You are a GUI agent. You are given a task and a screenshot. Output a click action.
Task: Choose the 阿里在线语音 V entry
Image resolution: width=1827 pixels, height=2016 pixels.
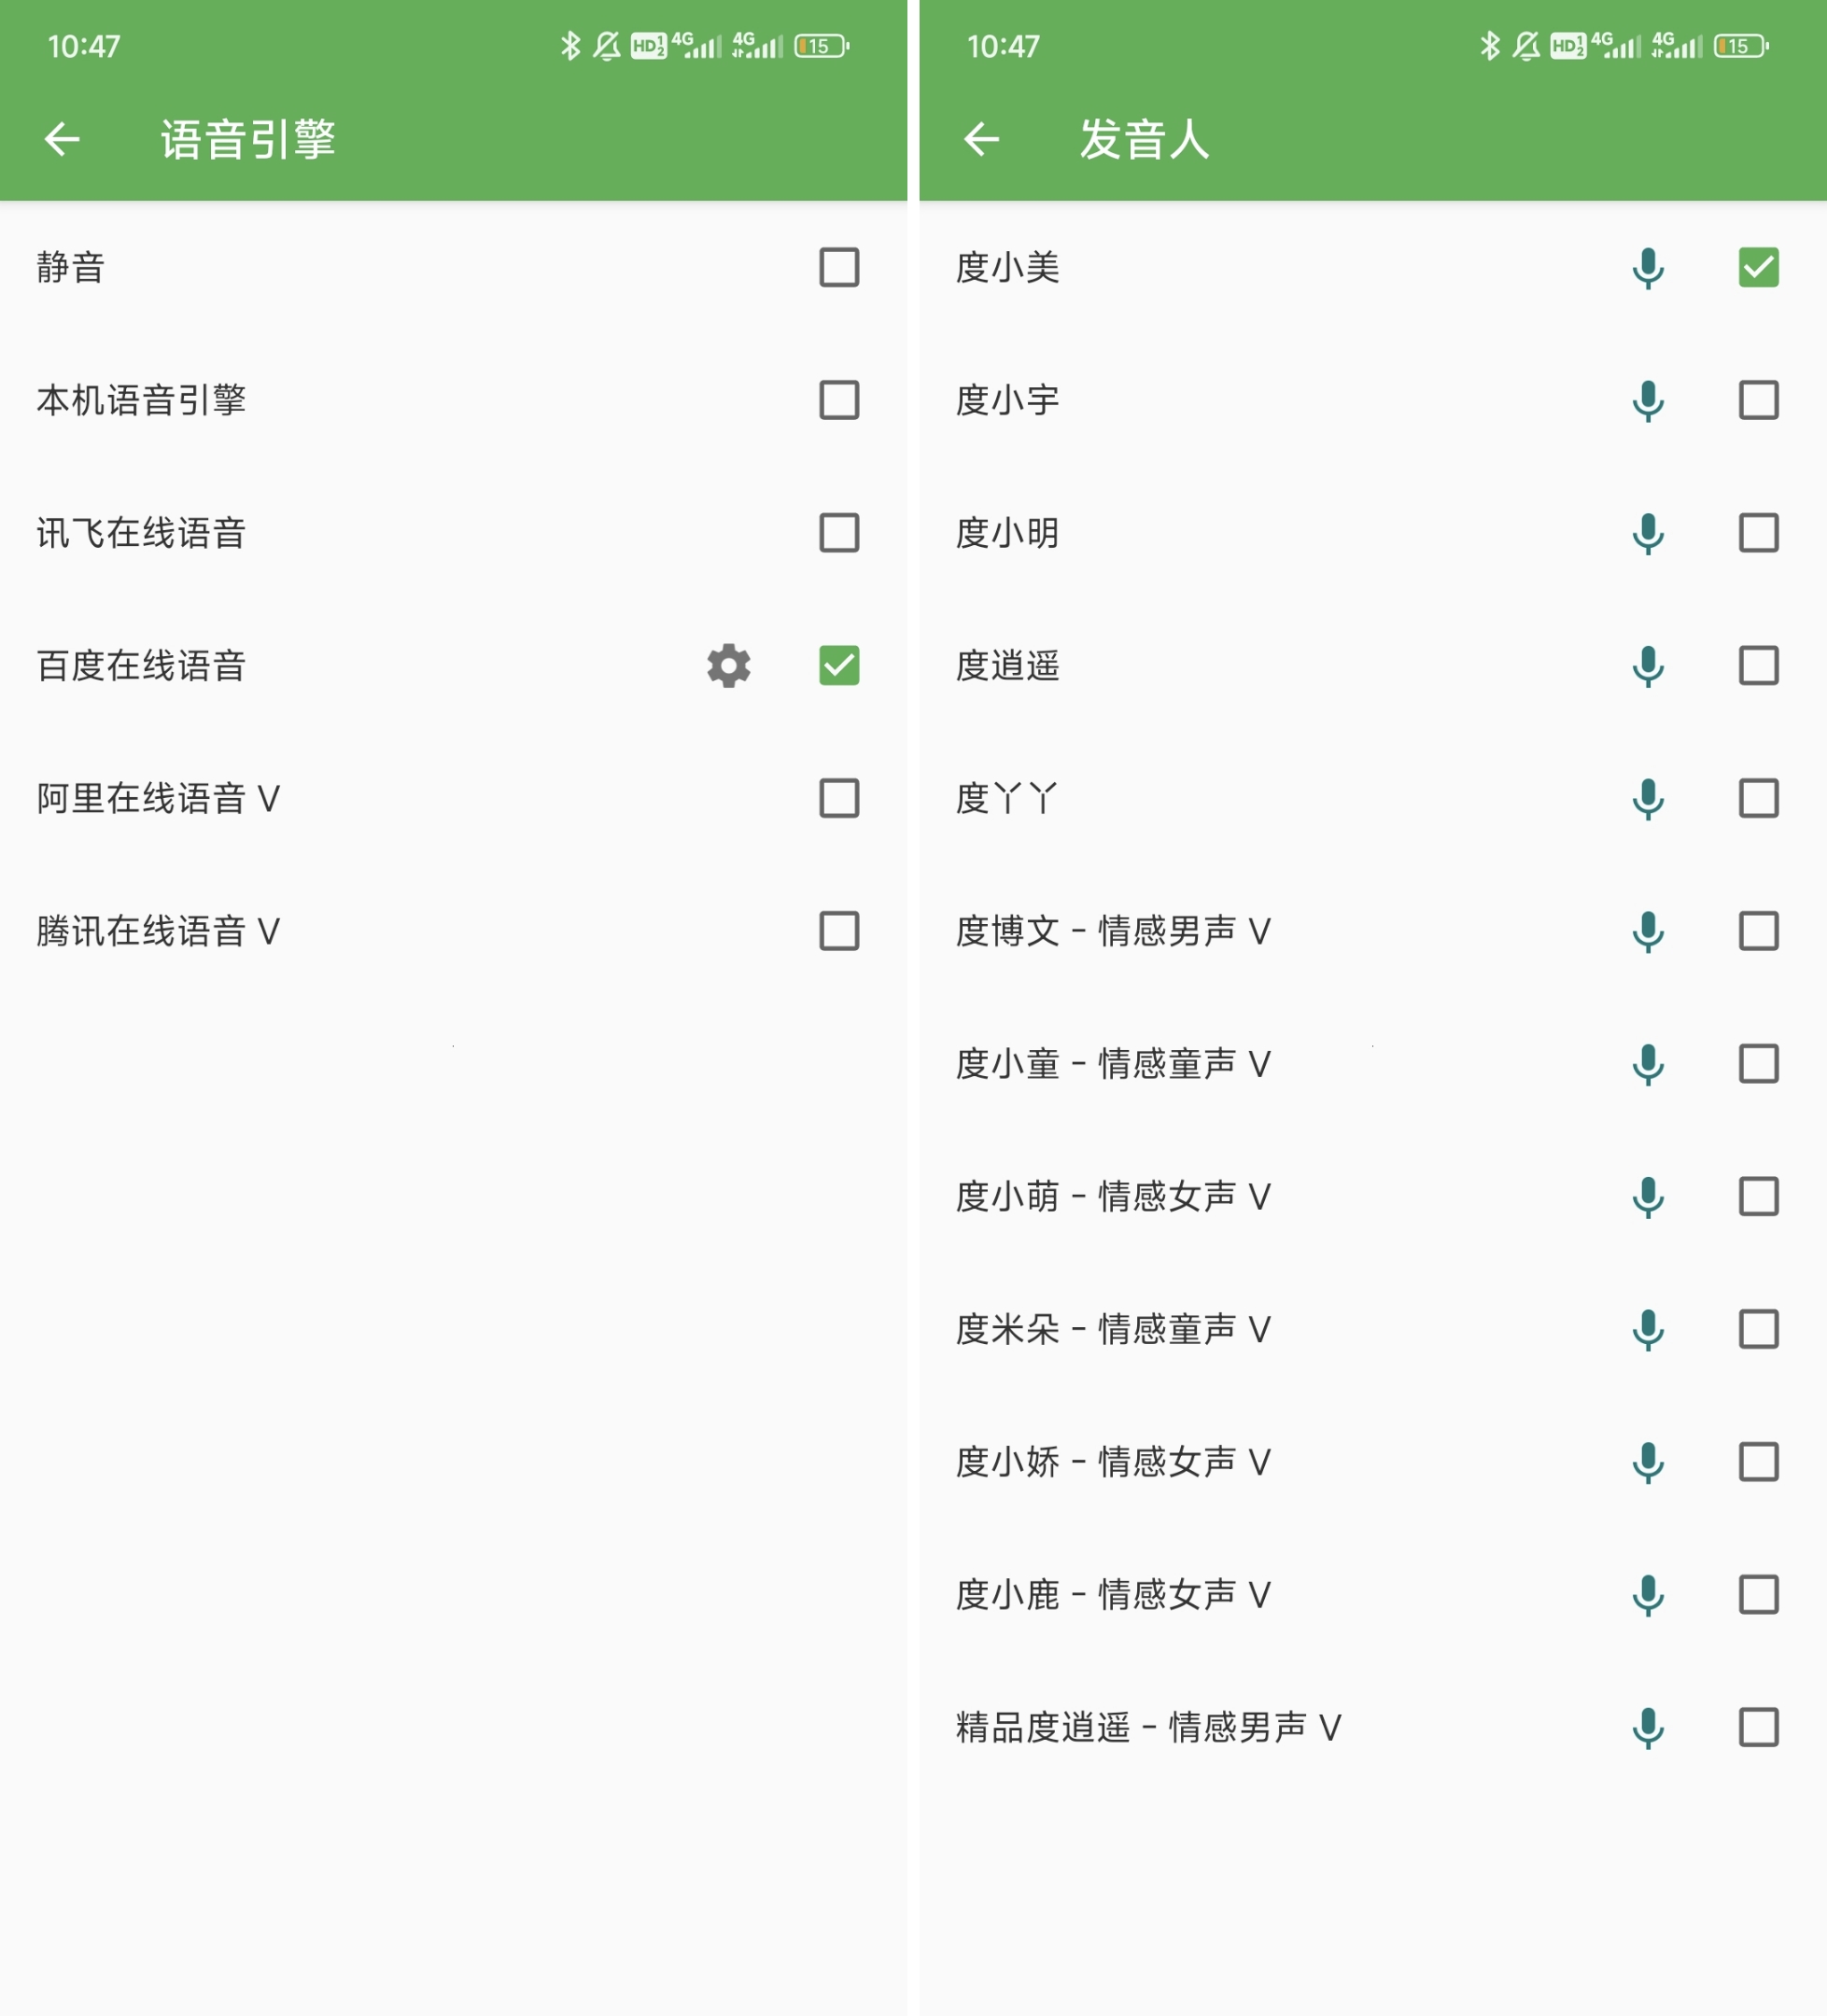click(158, 798)
